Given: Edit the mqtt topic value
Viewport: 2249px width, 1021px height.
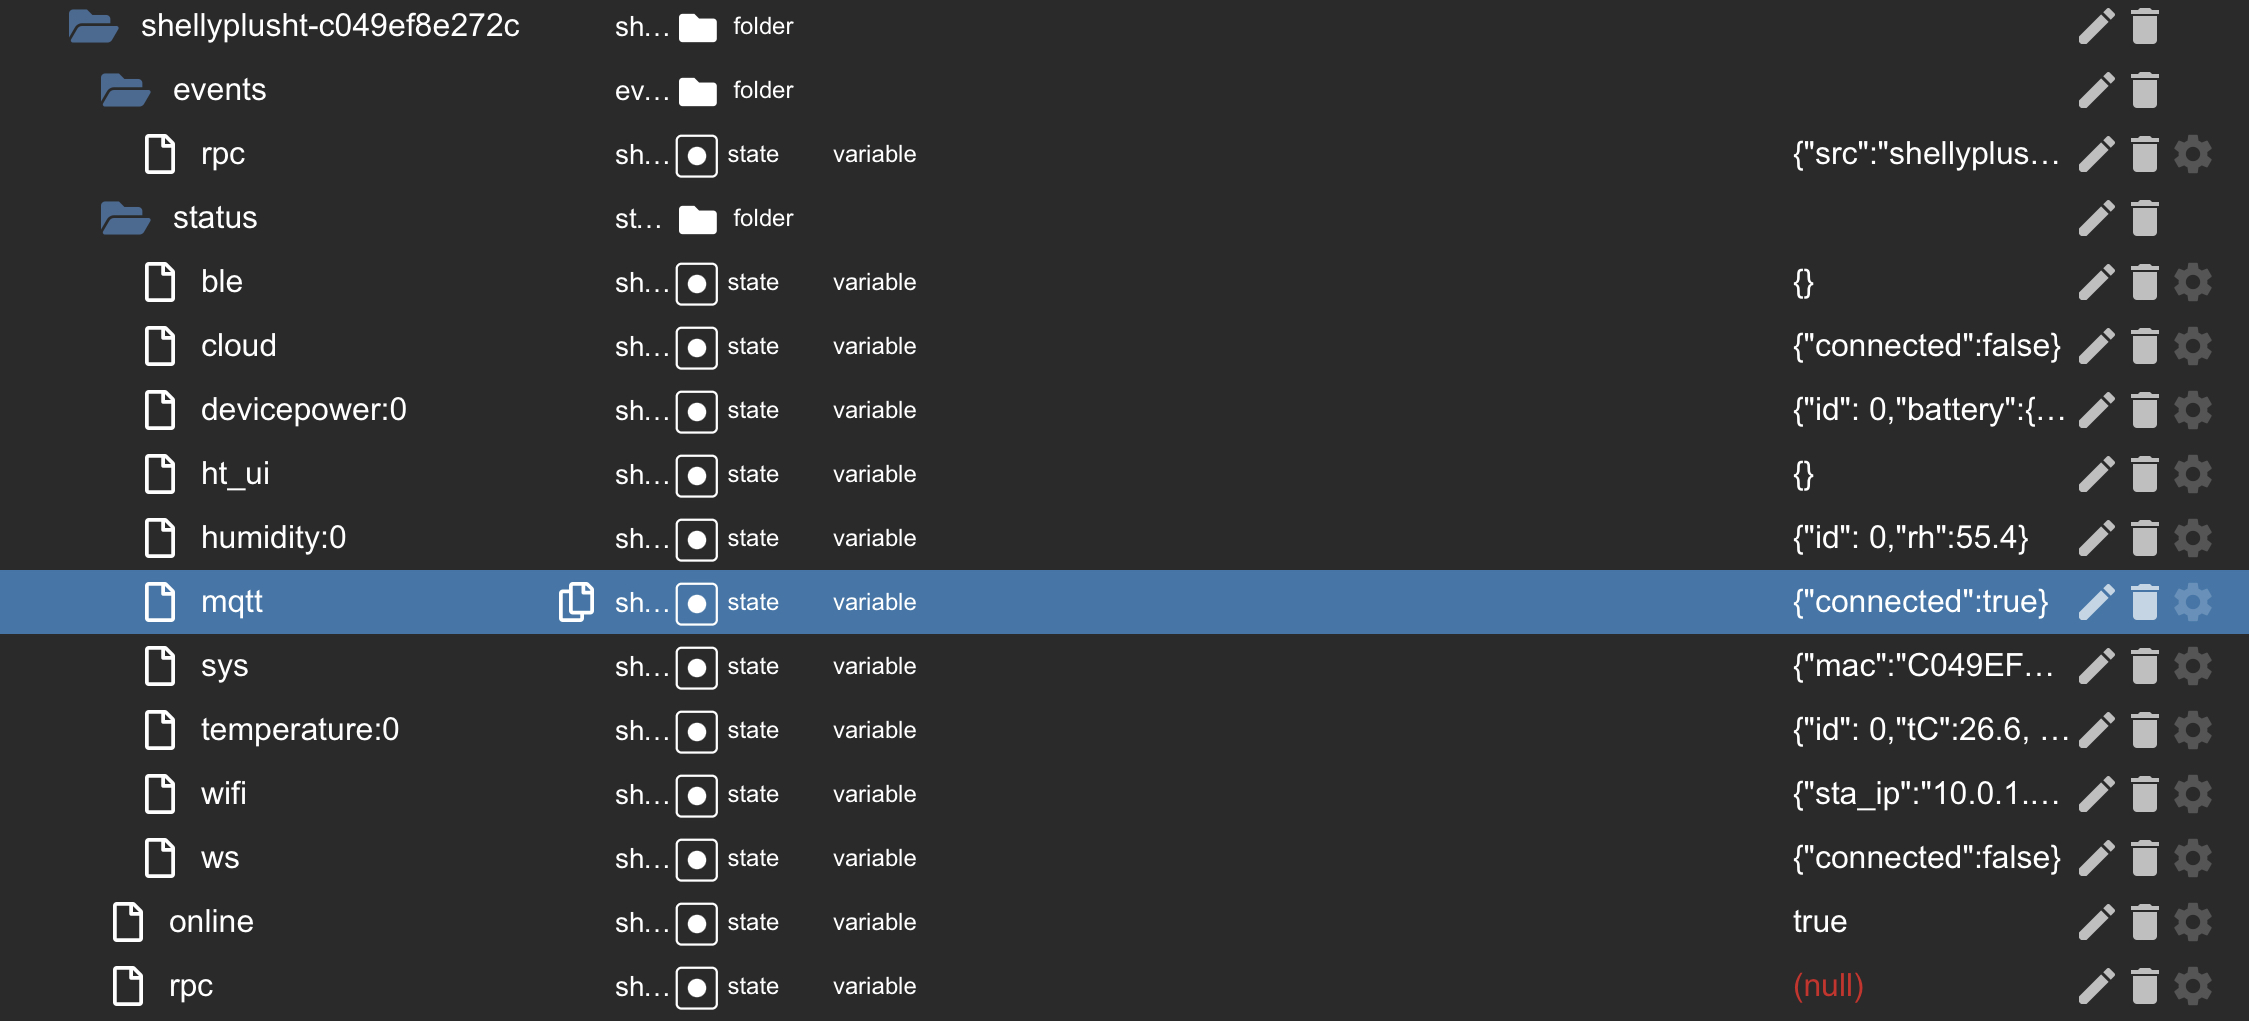Looking at the screenshot, I should tap(2097, 601).
